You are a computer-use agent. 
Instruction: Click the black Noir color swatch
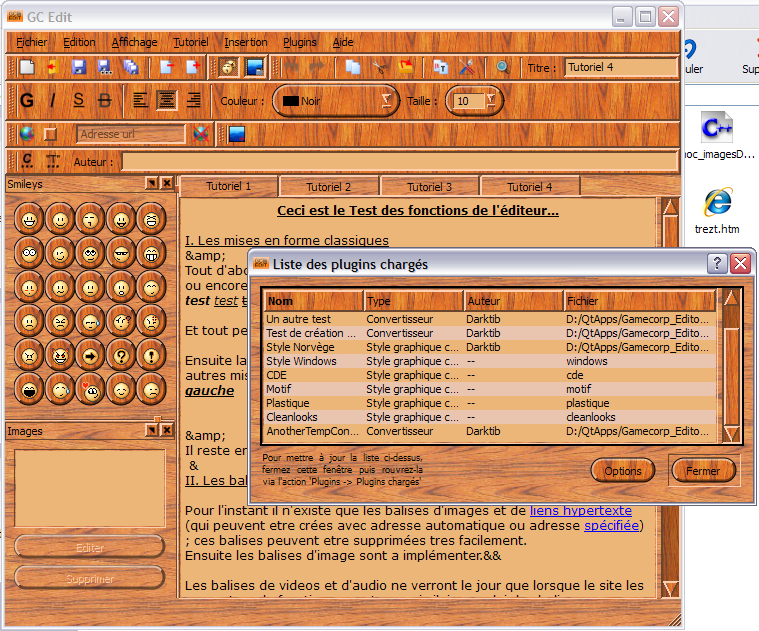coord(290,101)
